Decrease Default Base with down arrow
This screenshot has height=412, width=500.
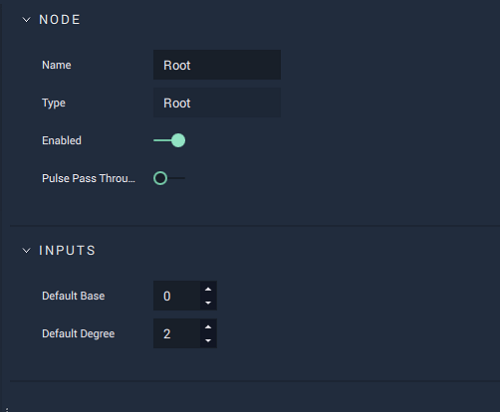(x=208, y=303)
